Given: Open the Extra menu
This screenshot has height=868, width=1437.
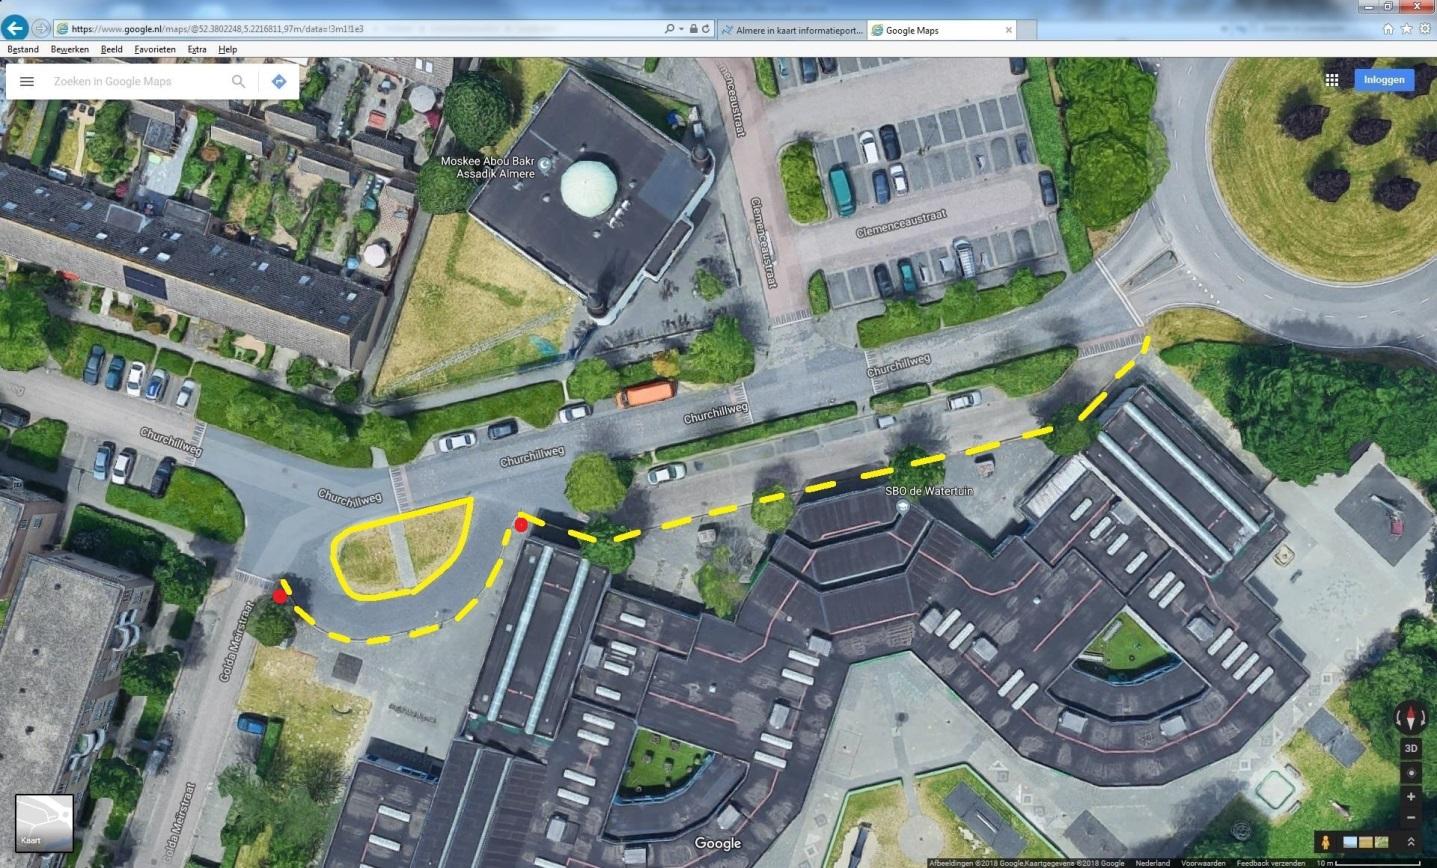Looking at the screenshot, I should [x=196, y=49].
